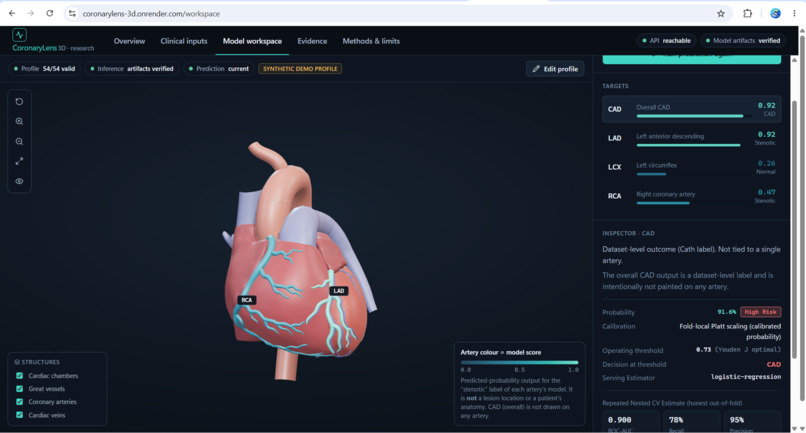Toggle the eye visibility icon in viewer toolbar

tap(19, 181)
